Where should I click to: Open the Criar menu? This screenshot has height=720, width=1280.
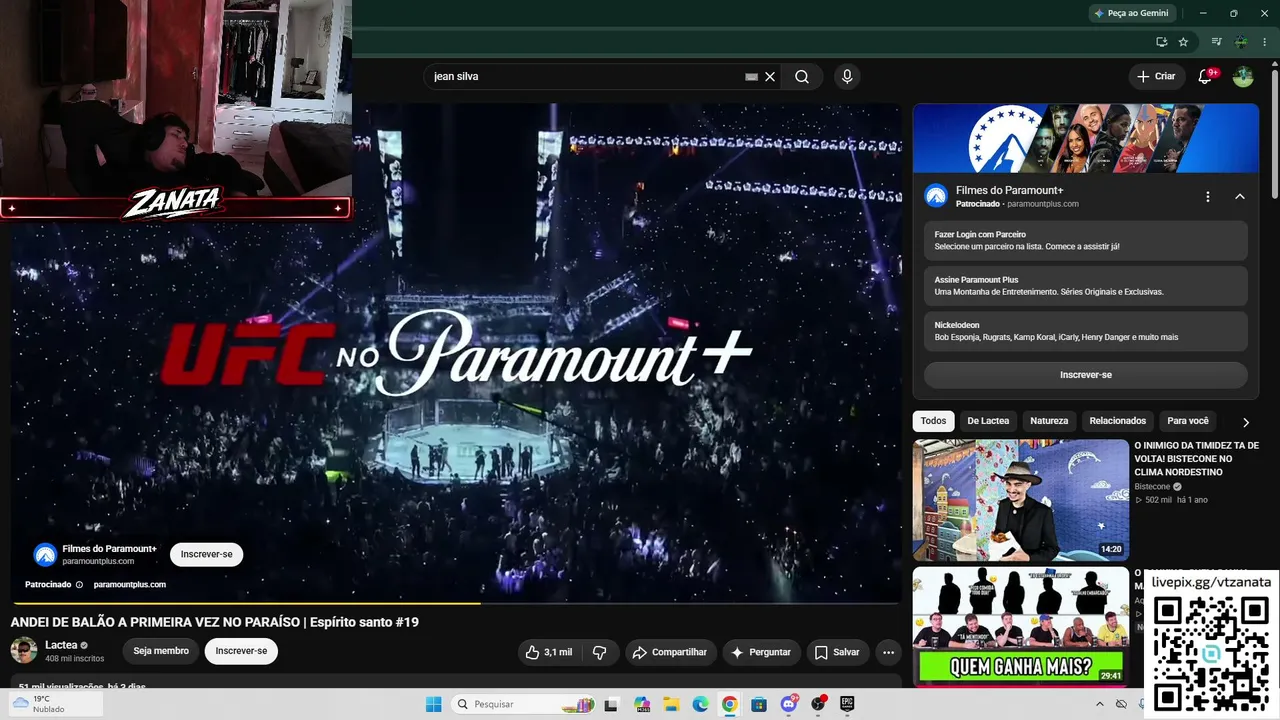tap(1156, 76)
